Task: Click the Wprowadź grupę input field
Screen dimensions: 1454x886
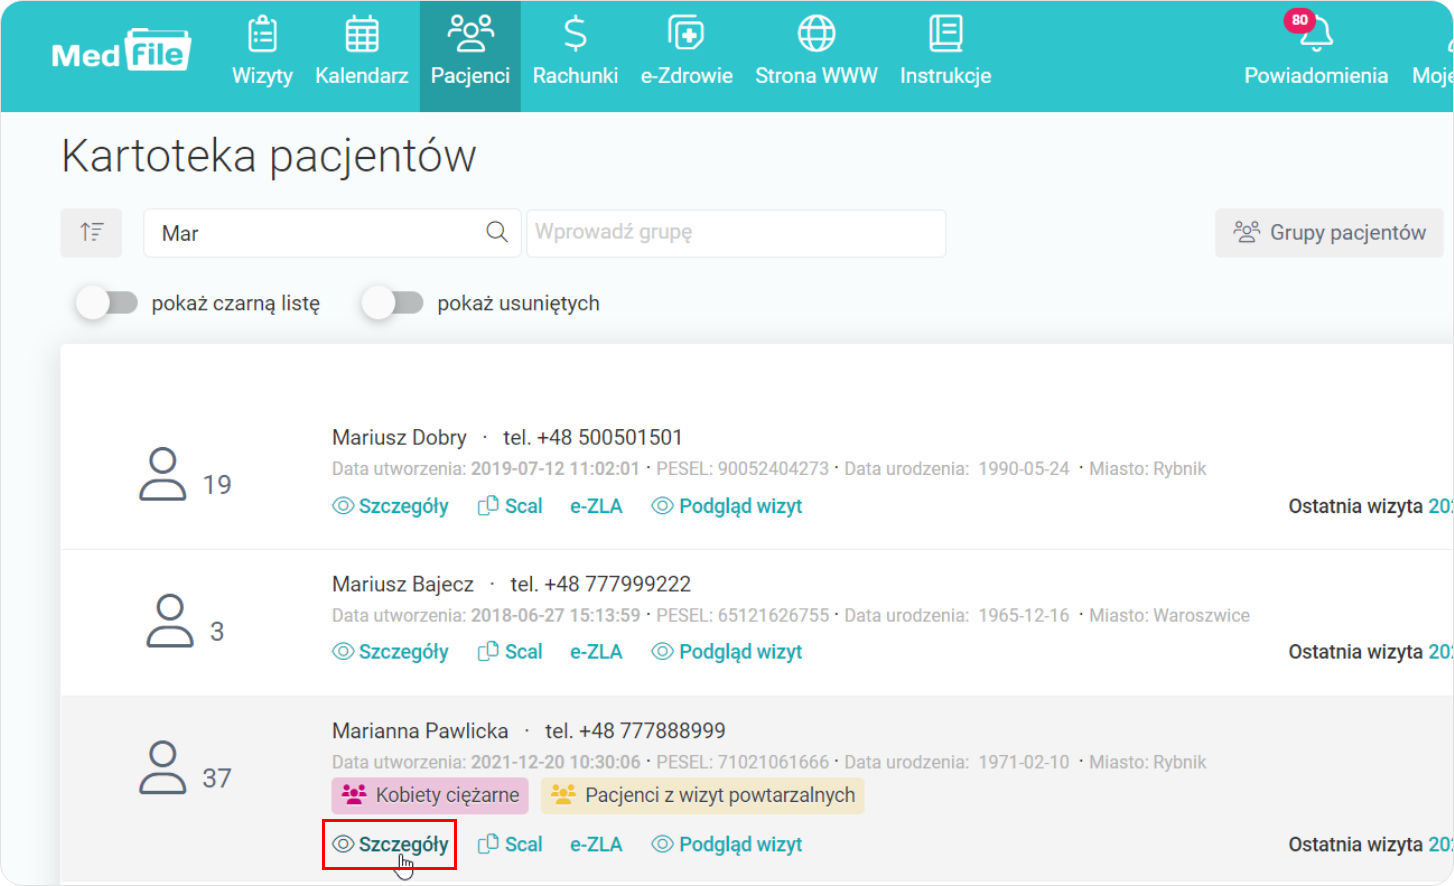Action: 736,233
